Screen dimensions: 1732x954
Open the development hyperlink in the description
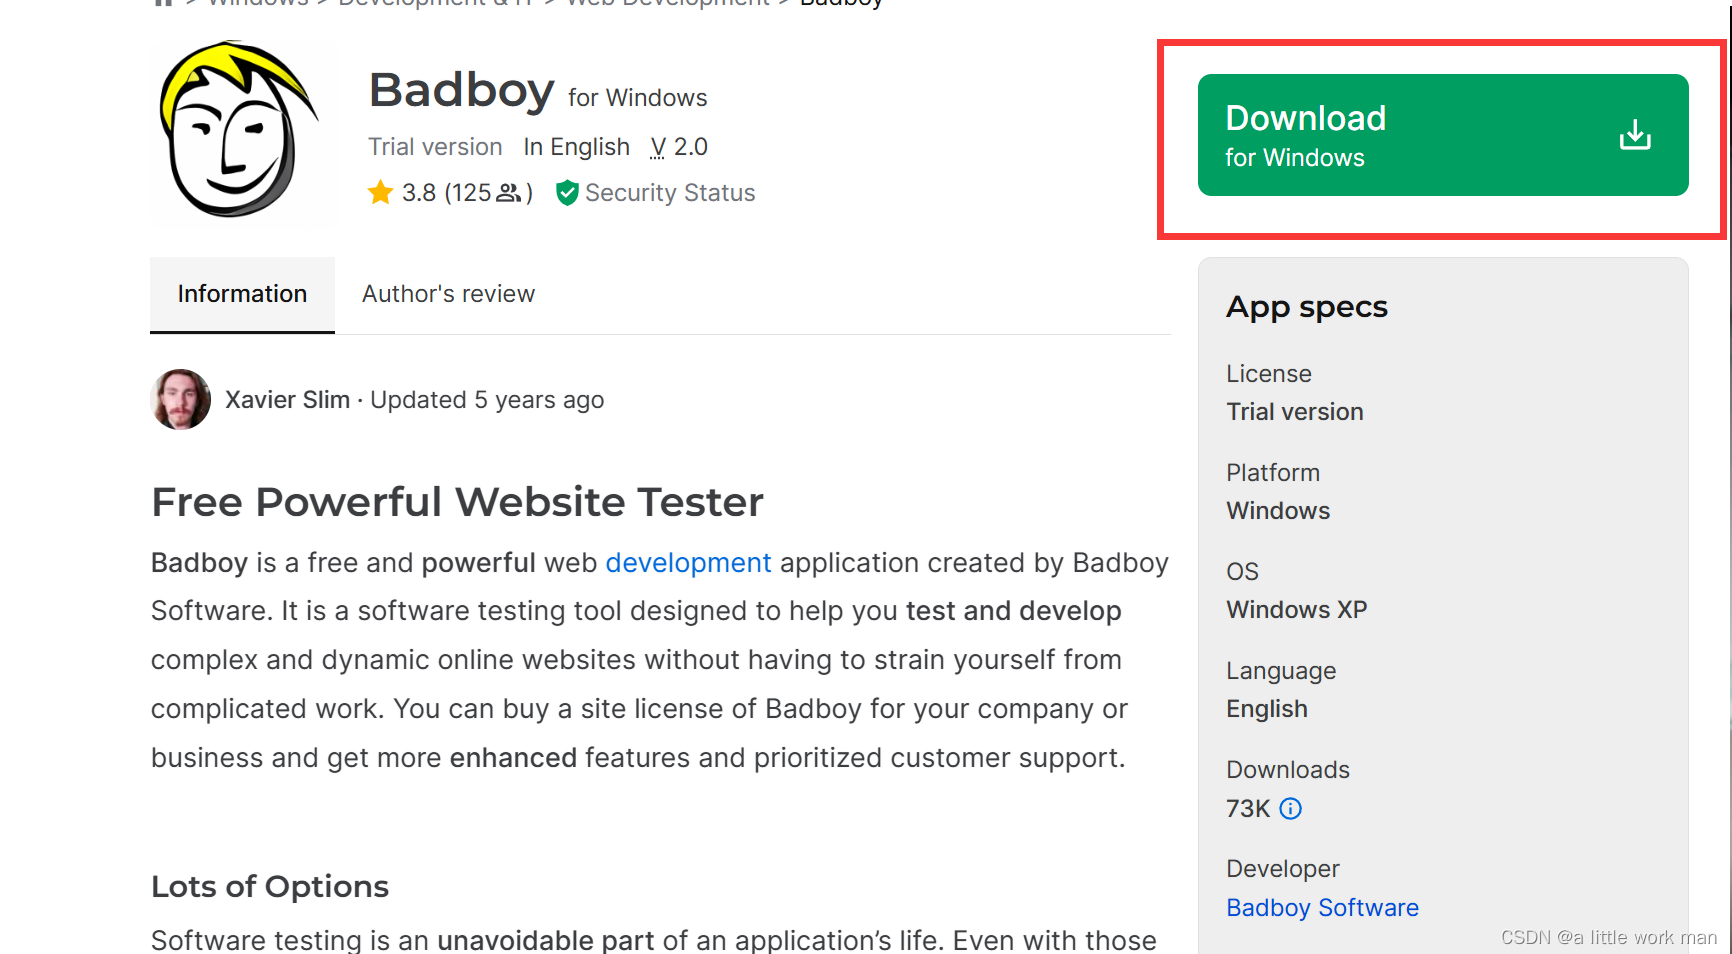coord(688,563)
